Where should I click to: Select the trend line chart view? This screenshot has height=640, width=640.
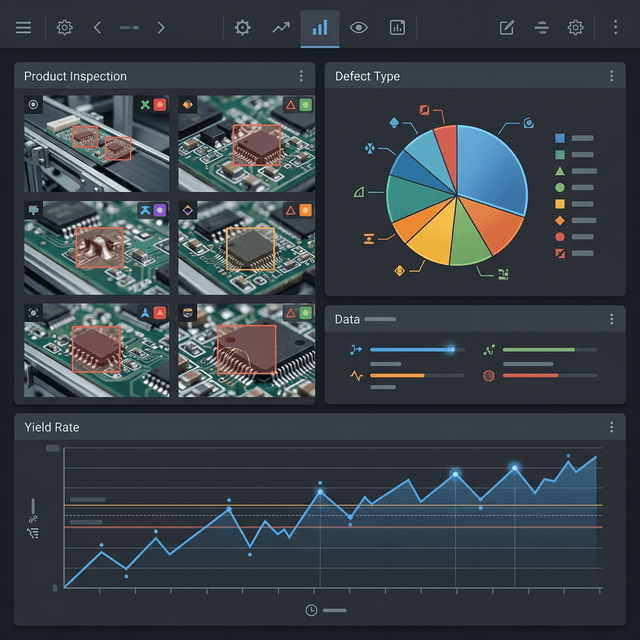coord(281,28)
